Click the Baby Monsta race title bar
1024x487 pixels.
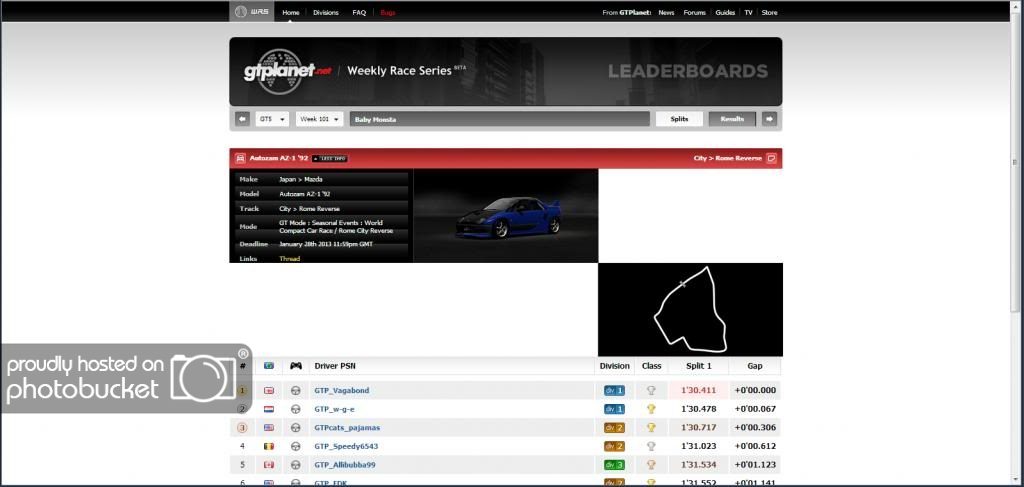tap(500, 119)
